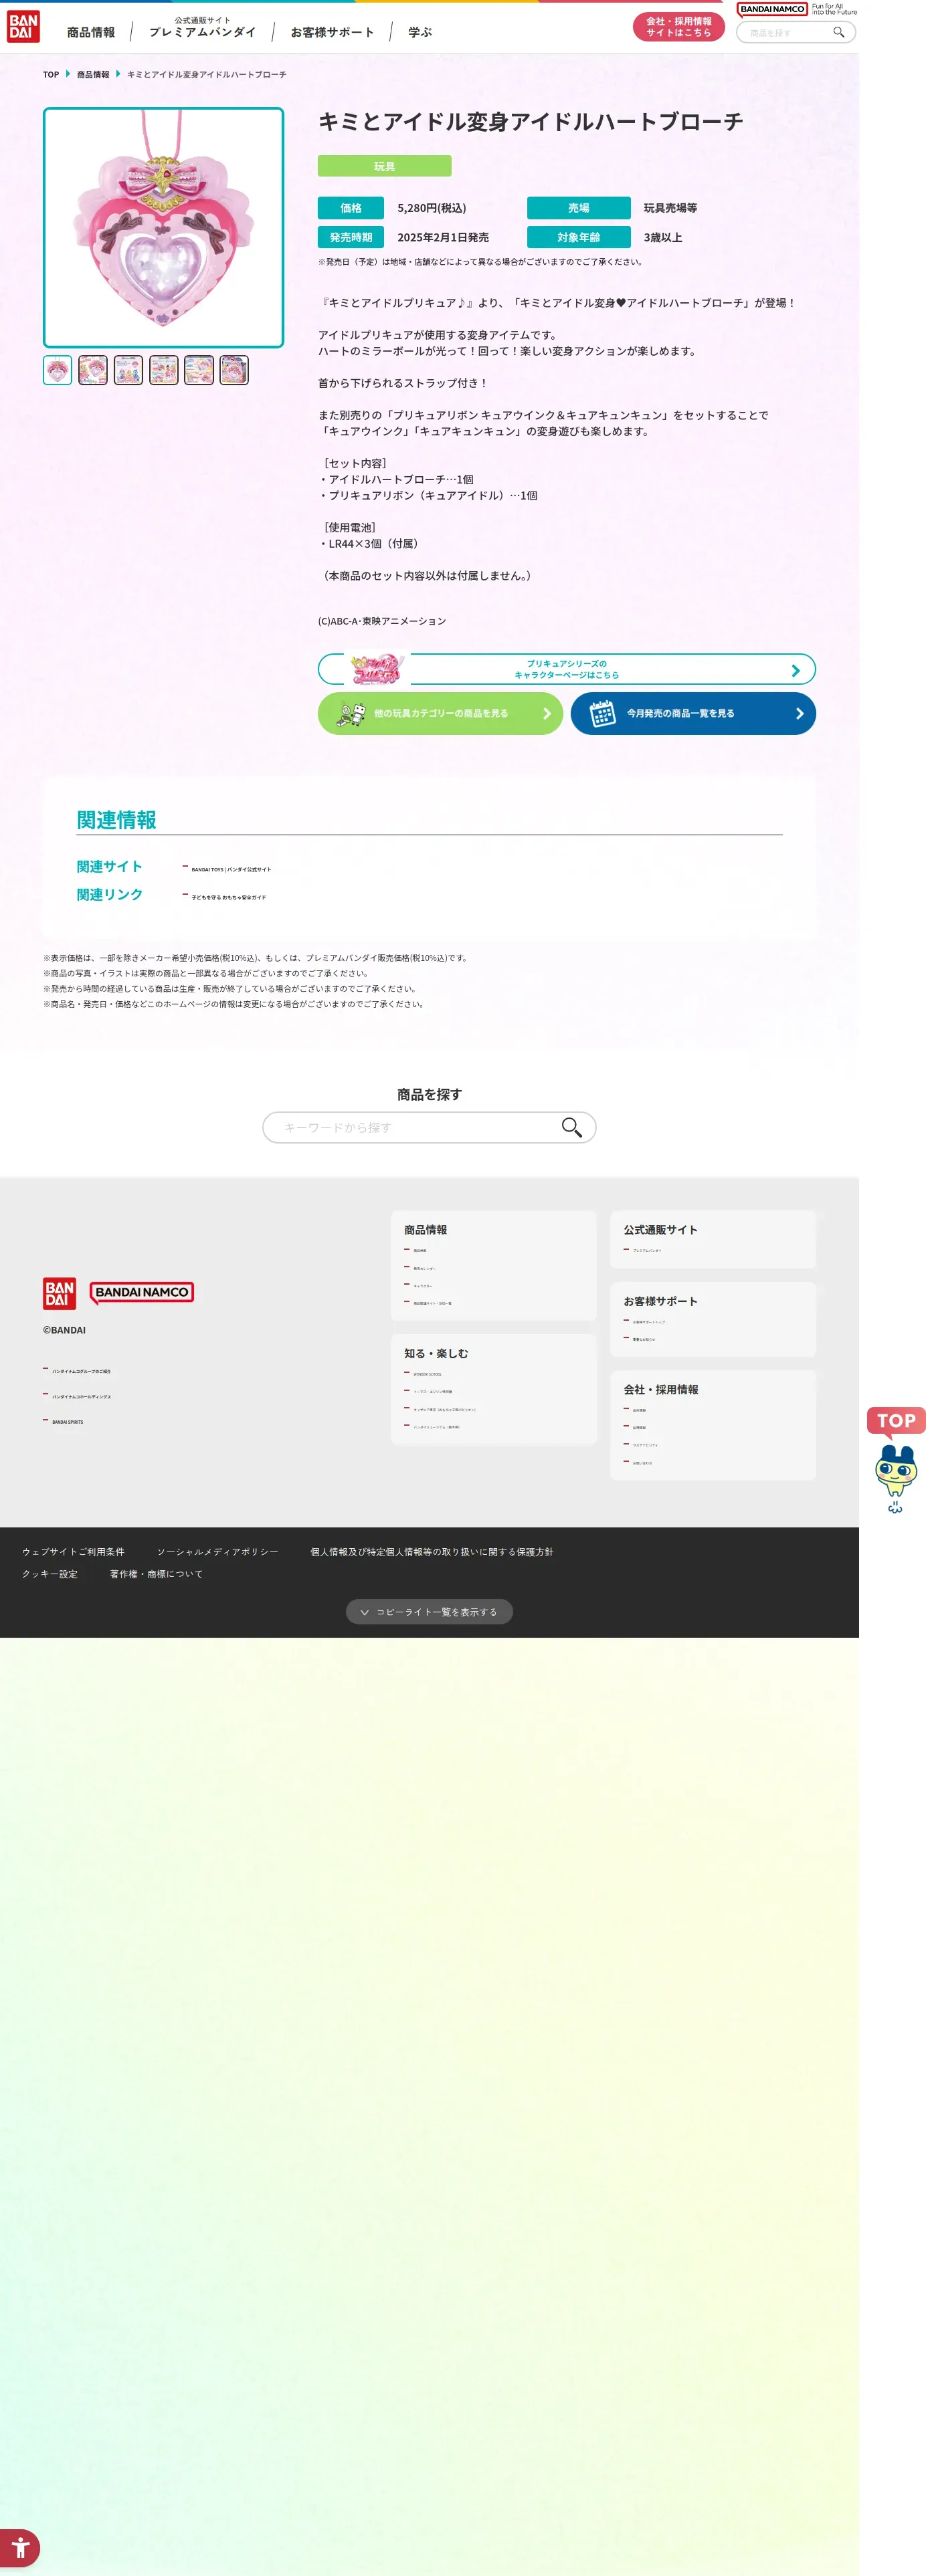Viewport: 926px width, 2576px height.
Task: Click プレミアムバンダイ in 公式通販サイト footer box
Action: point(647,1250)
